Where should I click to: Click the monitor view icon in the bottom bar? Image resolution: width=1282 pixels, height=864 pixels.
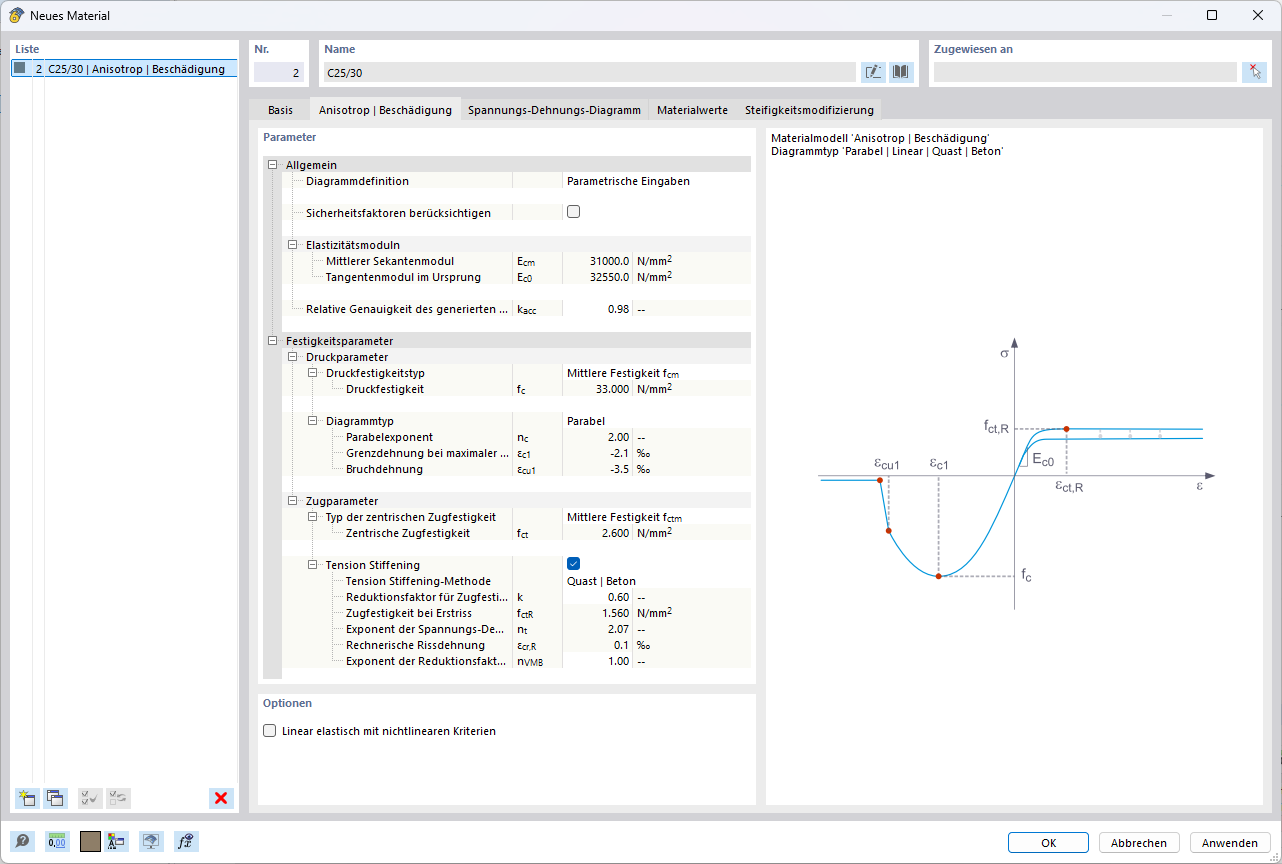(x=151, y=842)
